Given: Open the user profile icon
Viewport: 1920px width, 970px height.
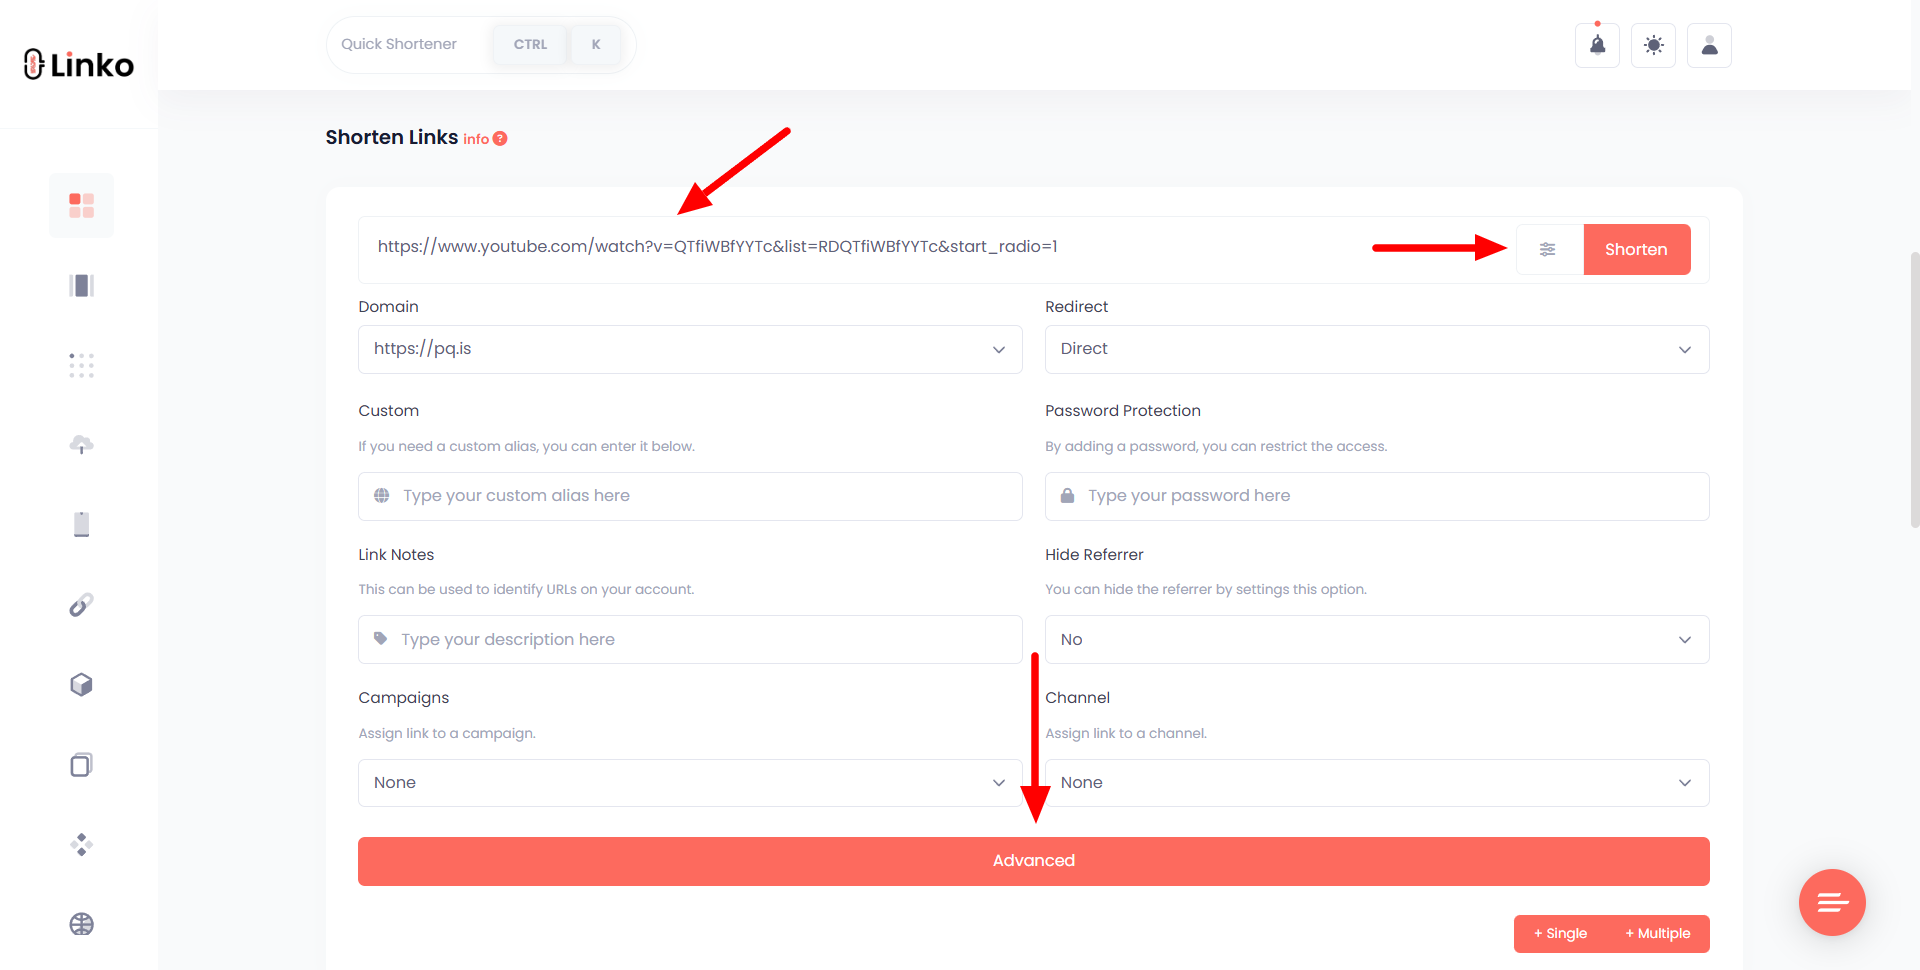Looking at the screenshot, I should point(1709,45).
